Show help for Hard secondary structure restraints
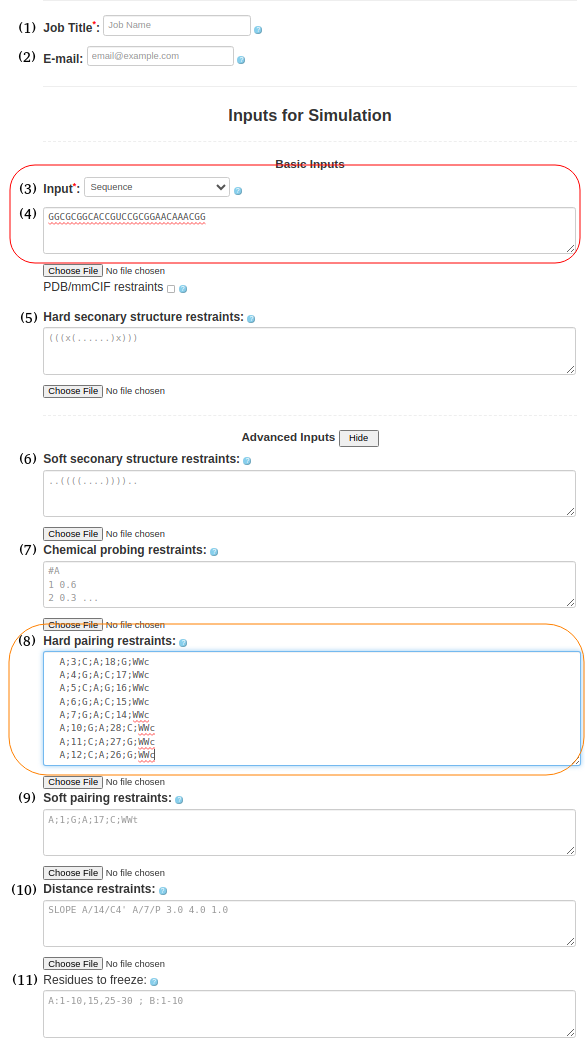 251,319
